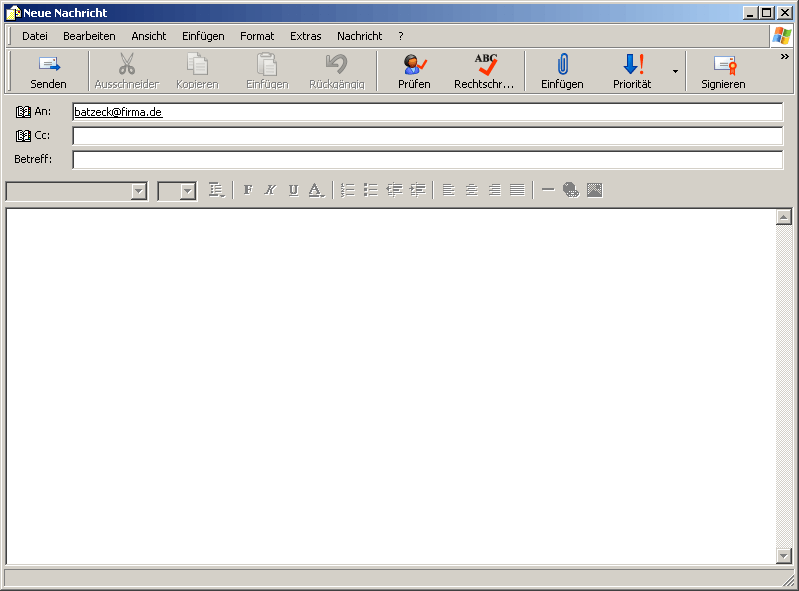Toggle italic formatting button K

tap(270, 190)
